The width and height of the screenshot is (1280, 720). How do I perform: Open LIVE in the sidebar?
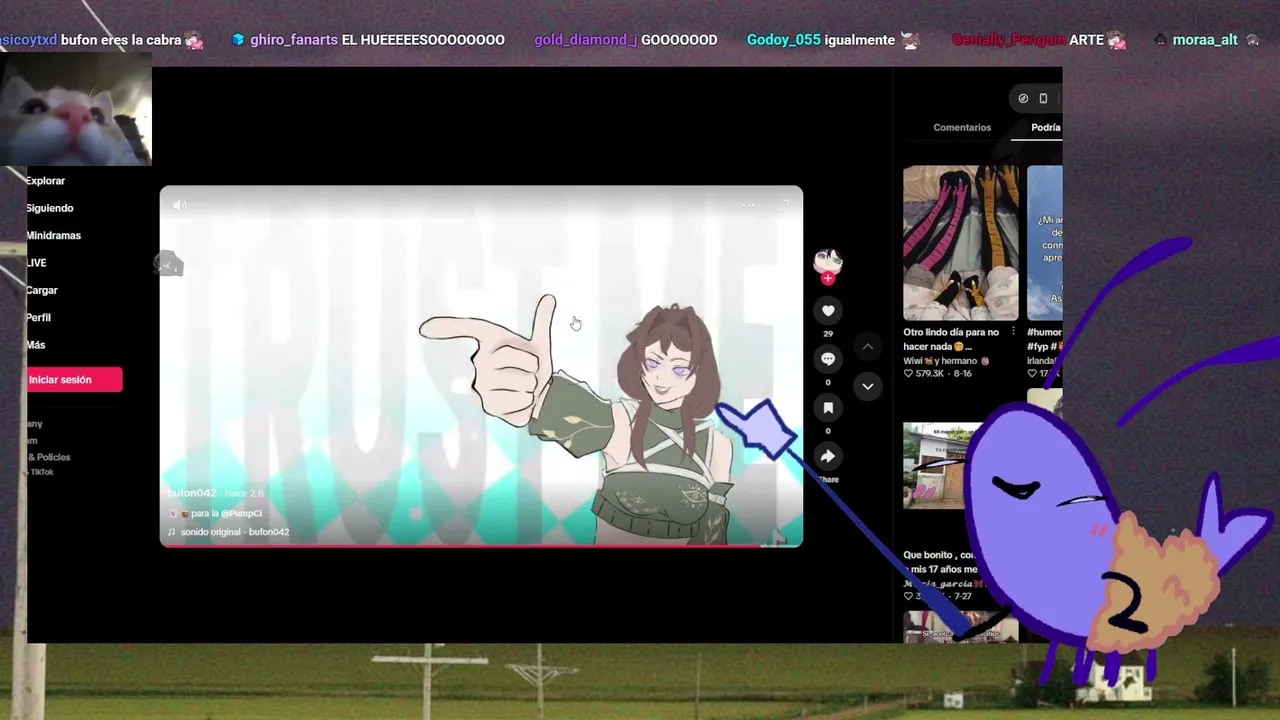(36, 263)
